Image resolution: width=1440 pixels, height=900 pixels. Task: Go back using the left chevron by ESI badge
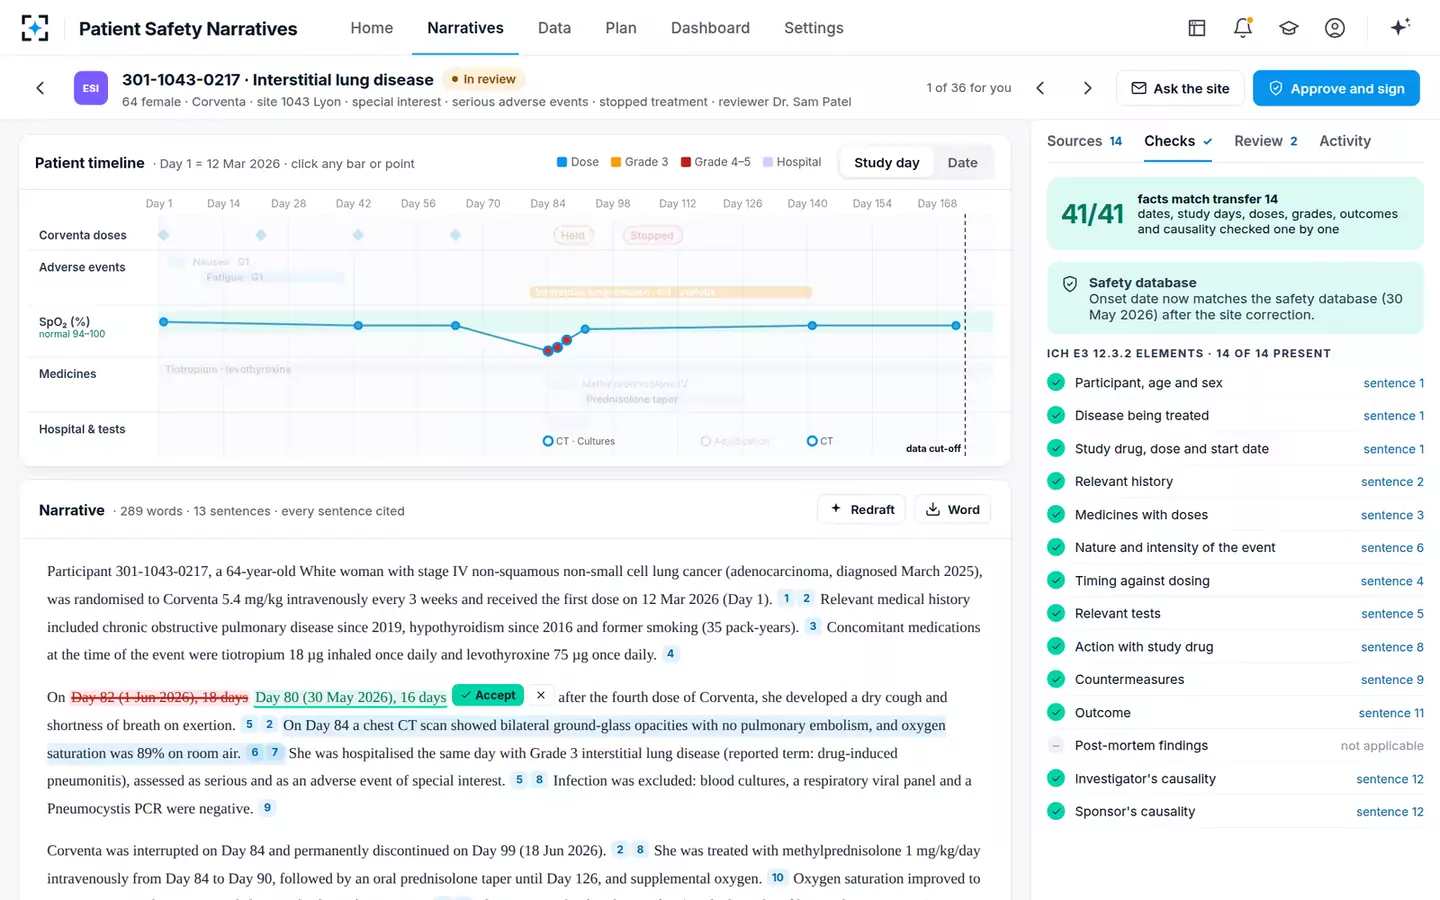coord(40,88)
